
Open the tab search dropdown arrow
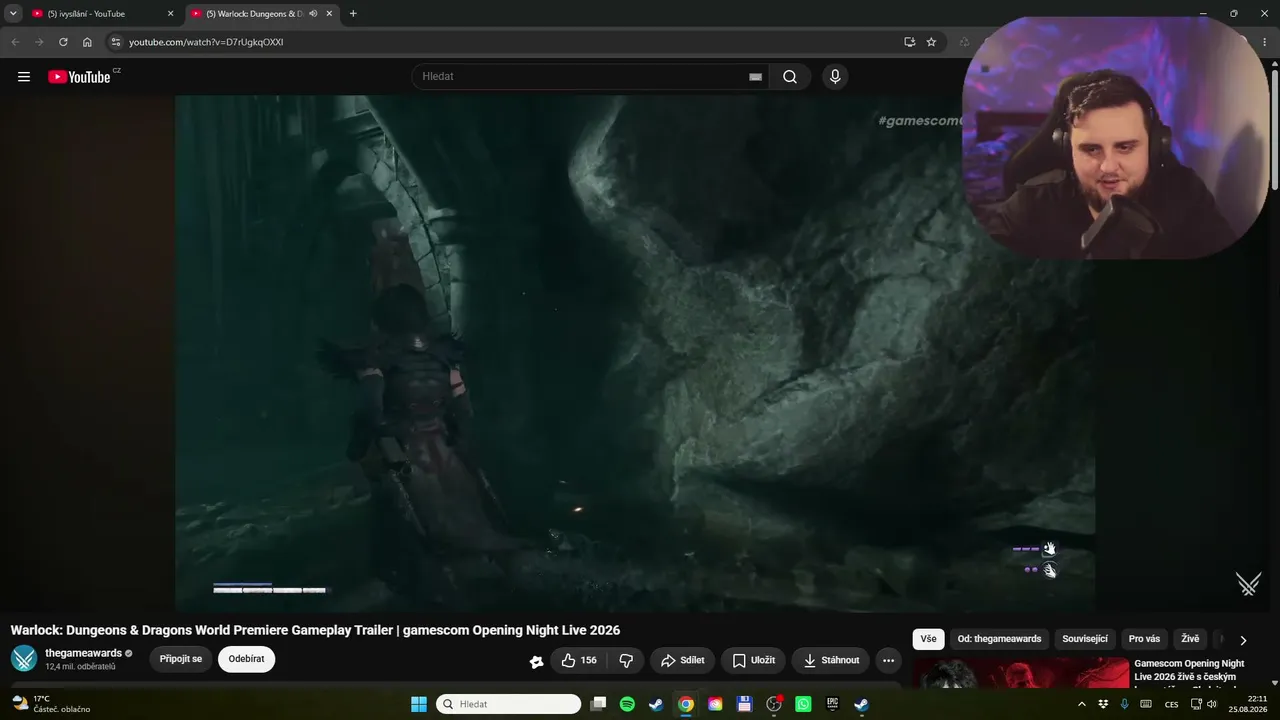pos(13,14)
